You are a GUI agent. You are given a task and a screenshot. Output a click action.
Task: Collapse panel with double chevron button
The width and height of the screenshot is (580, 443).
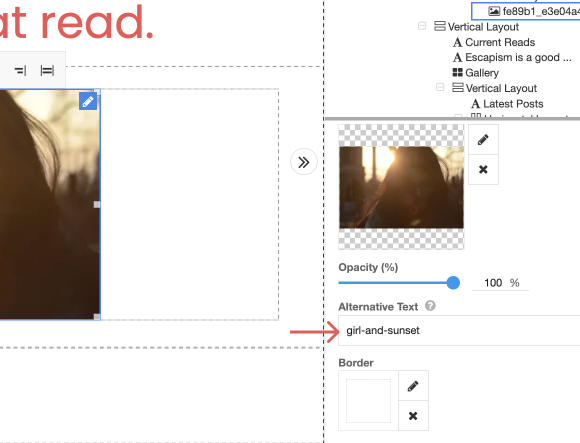(304, 162)
